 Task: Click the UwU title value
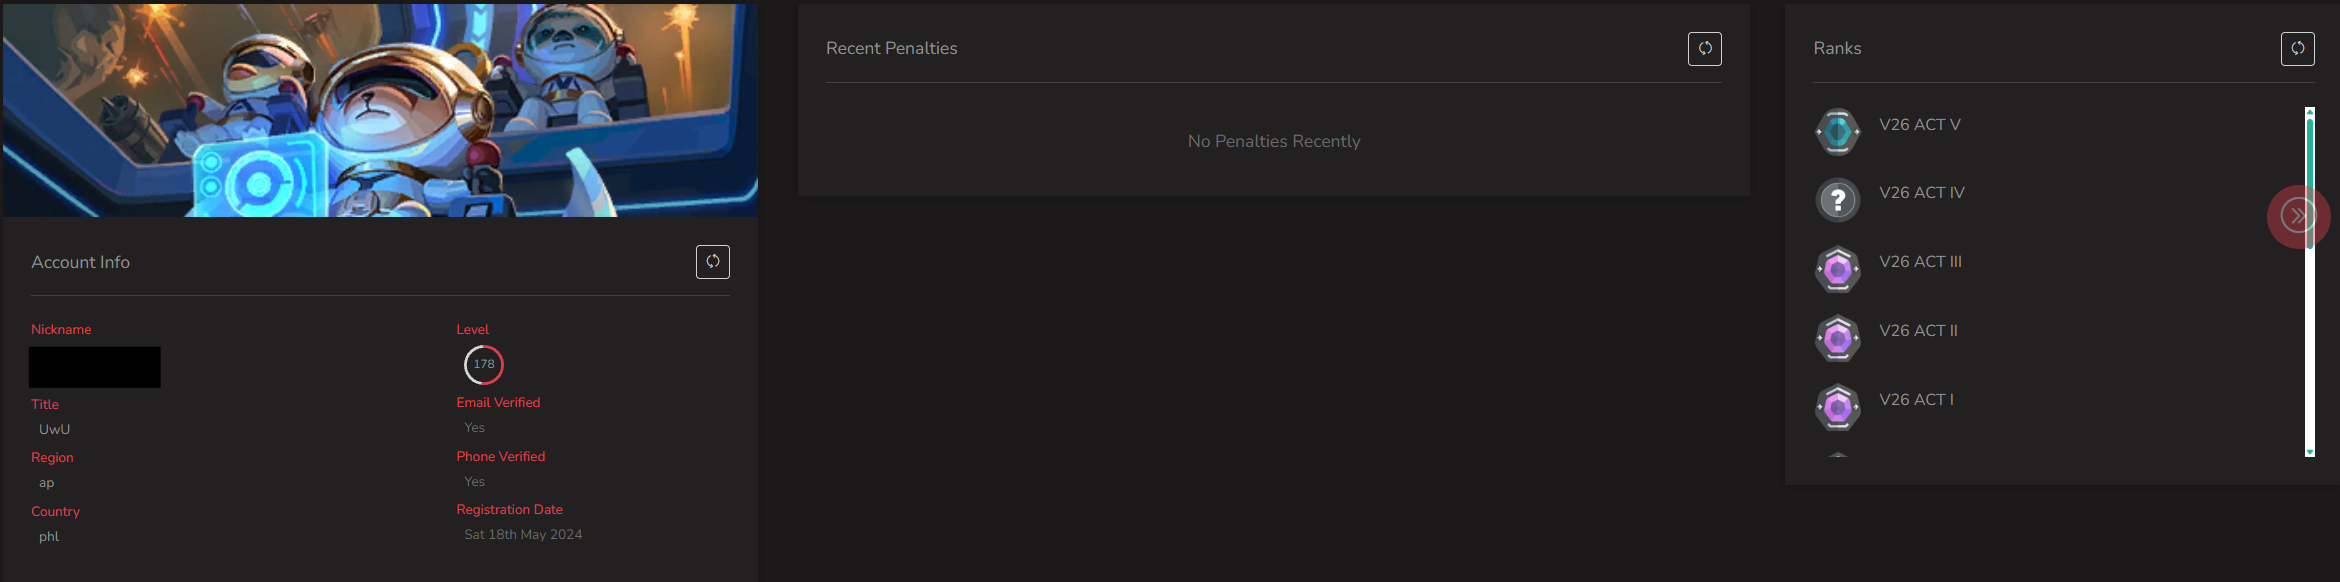(54, 429)
